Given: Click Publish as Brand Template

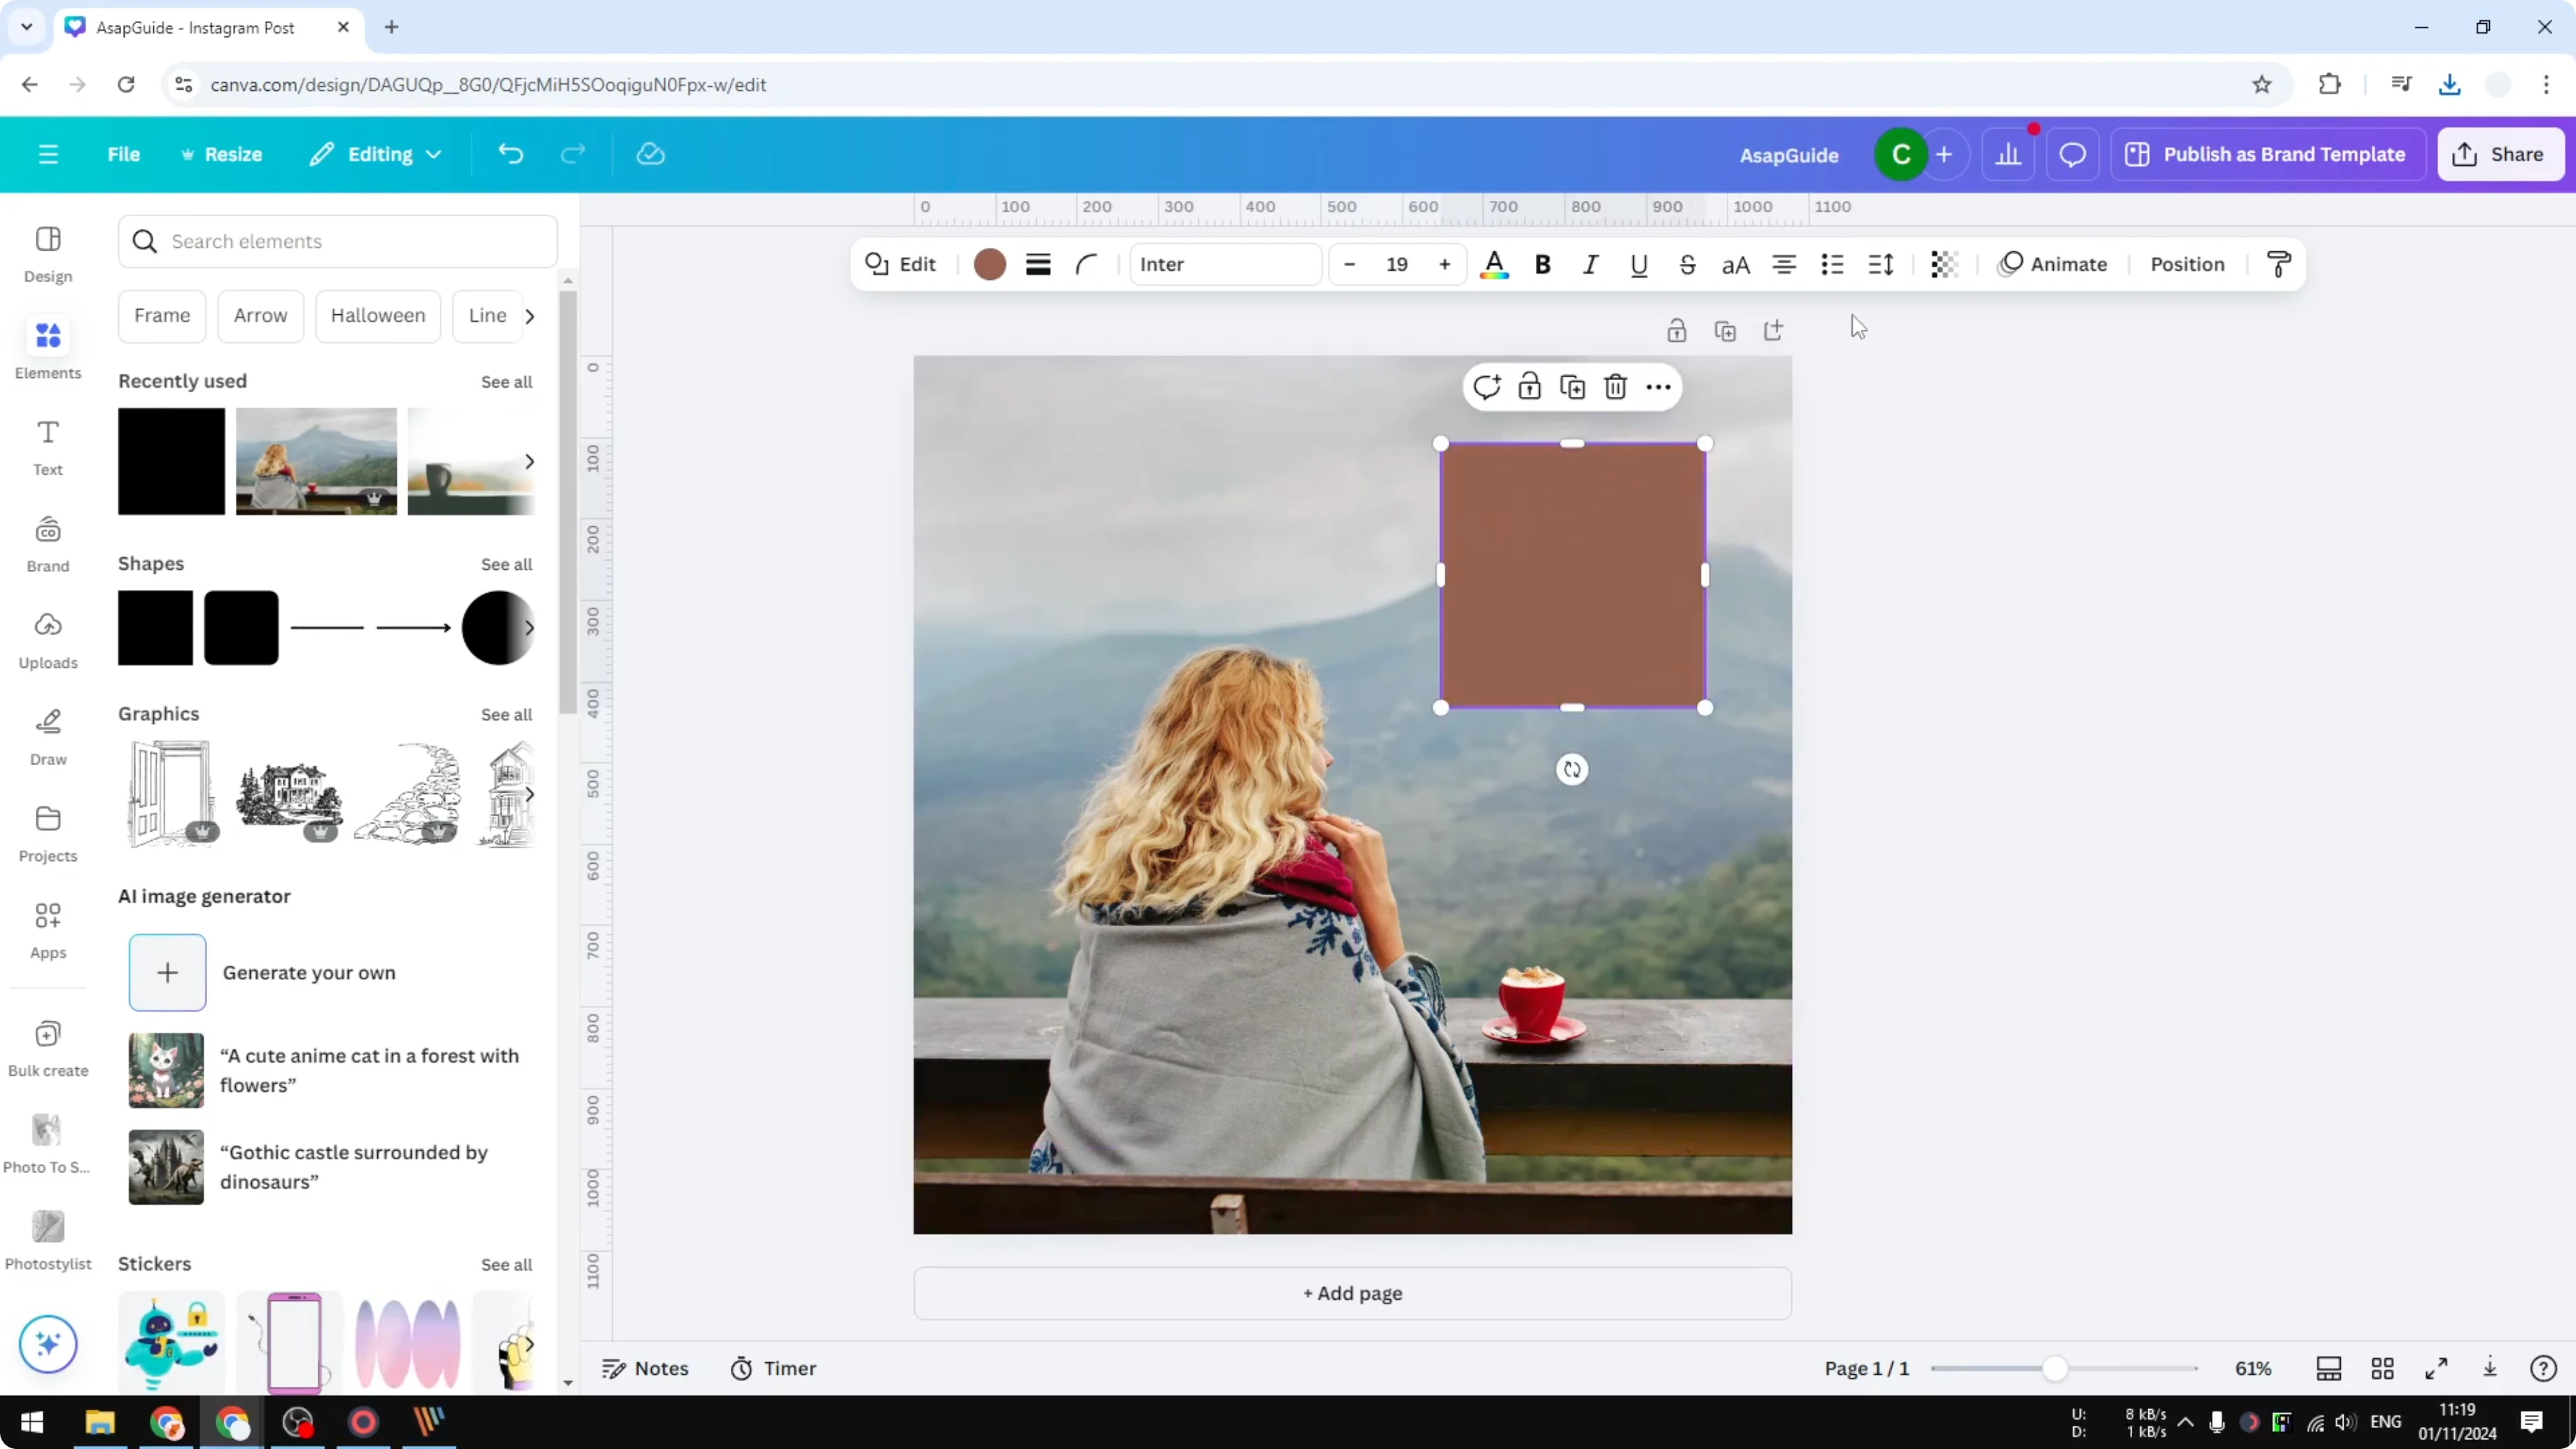Looking at the screenshot, I should point(2268,154).
